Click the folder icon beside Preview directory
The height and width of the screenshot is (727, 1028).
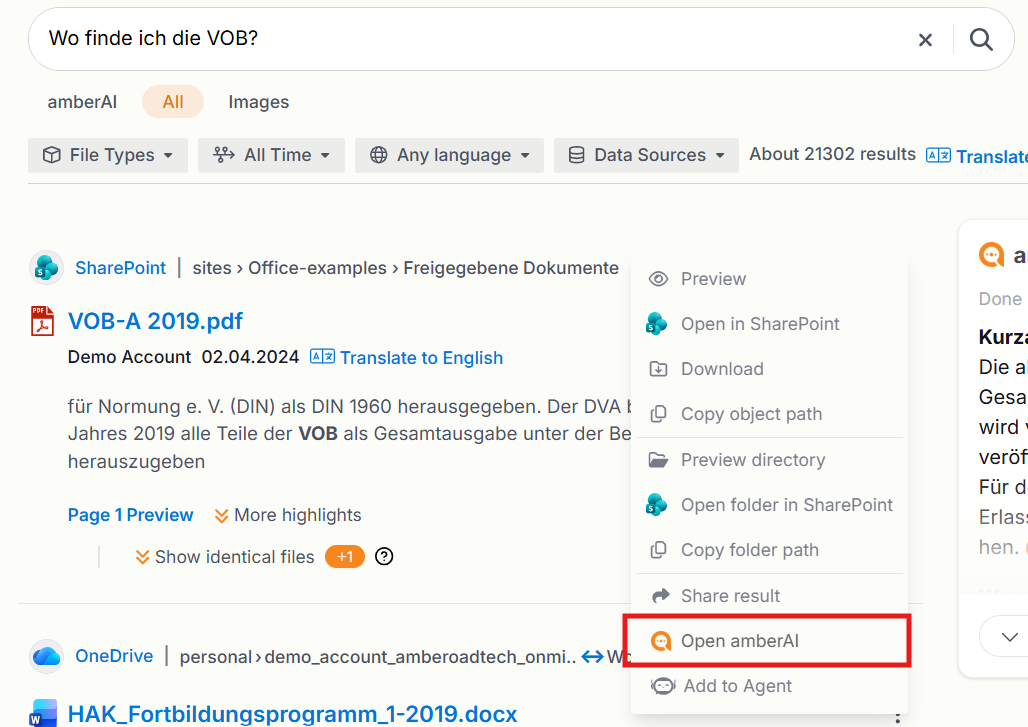(658, 460)
